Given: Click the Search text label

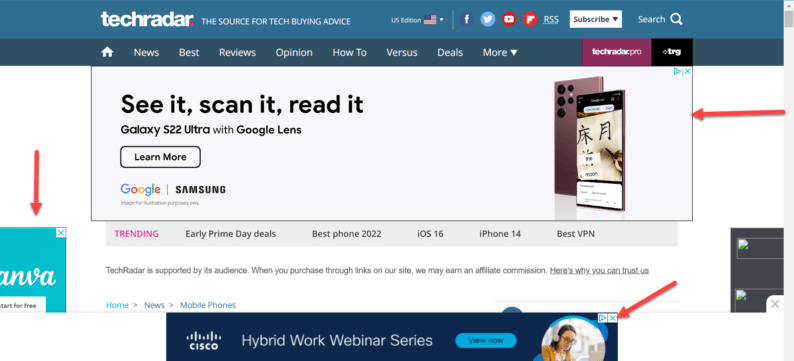Looking at the screenshot, I should pyautogui.click(x=651, y=19).
